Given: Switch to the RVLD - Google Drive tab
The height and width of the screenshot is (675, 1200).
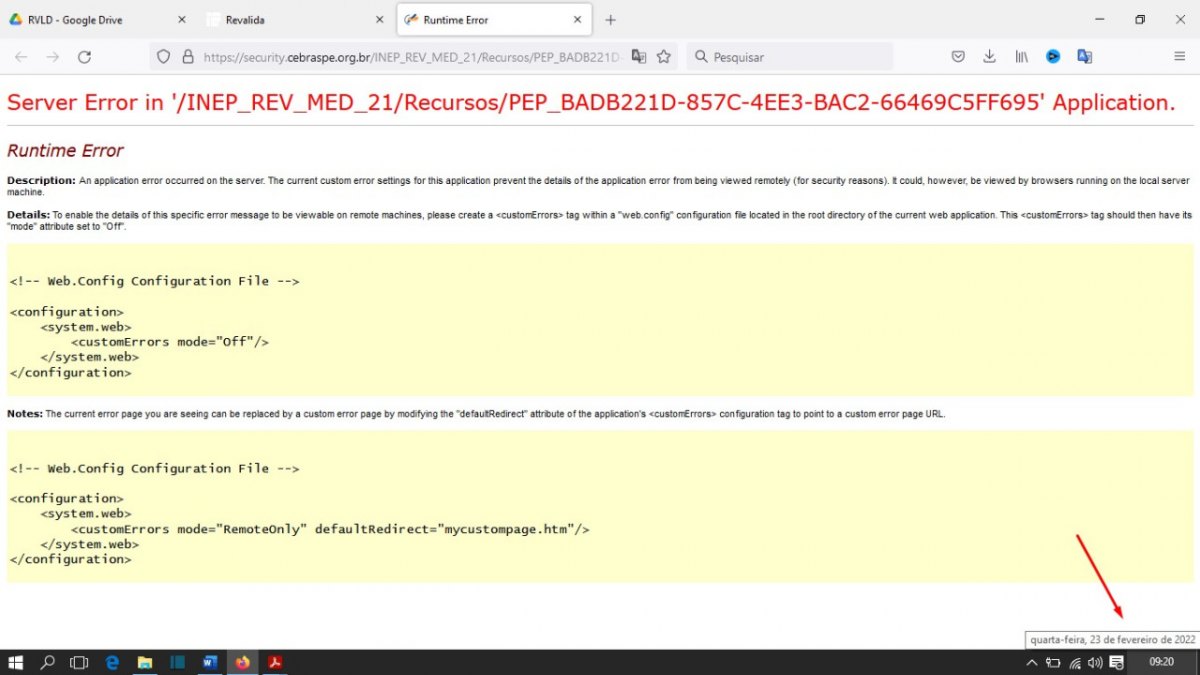Looking at the screenshot, I should [90, 20].
